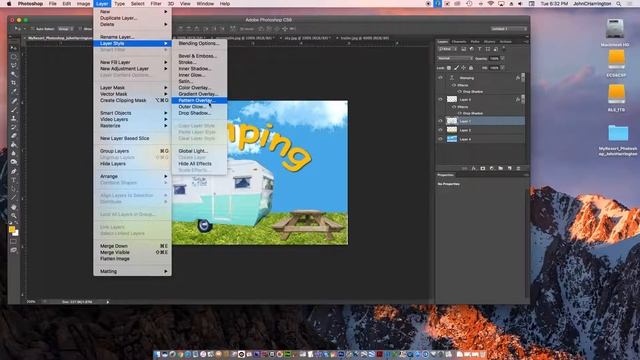Switch to the Channels tab
The image size is (640, 360).
(459, 42)
